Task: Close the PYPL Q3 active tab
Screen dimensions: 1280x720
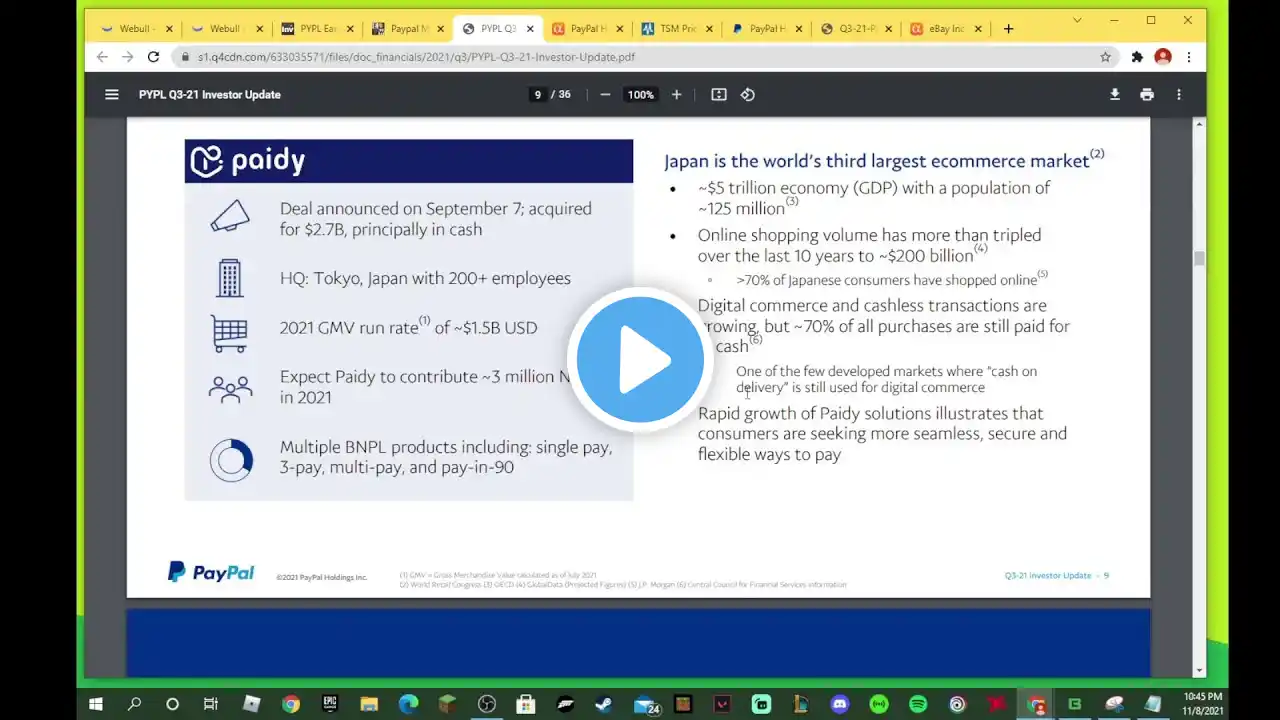Action: 530,29
